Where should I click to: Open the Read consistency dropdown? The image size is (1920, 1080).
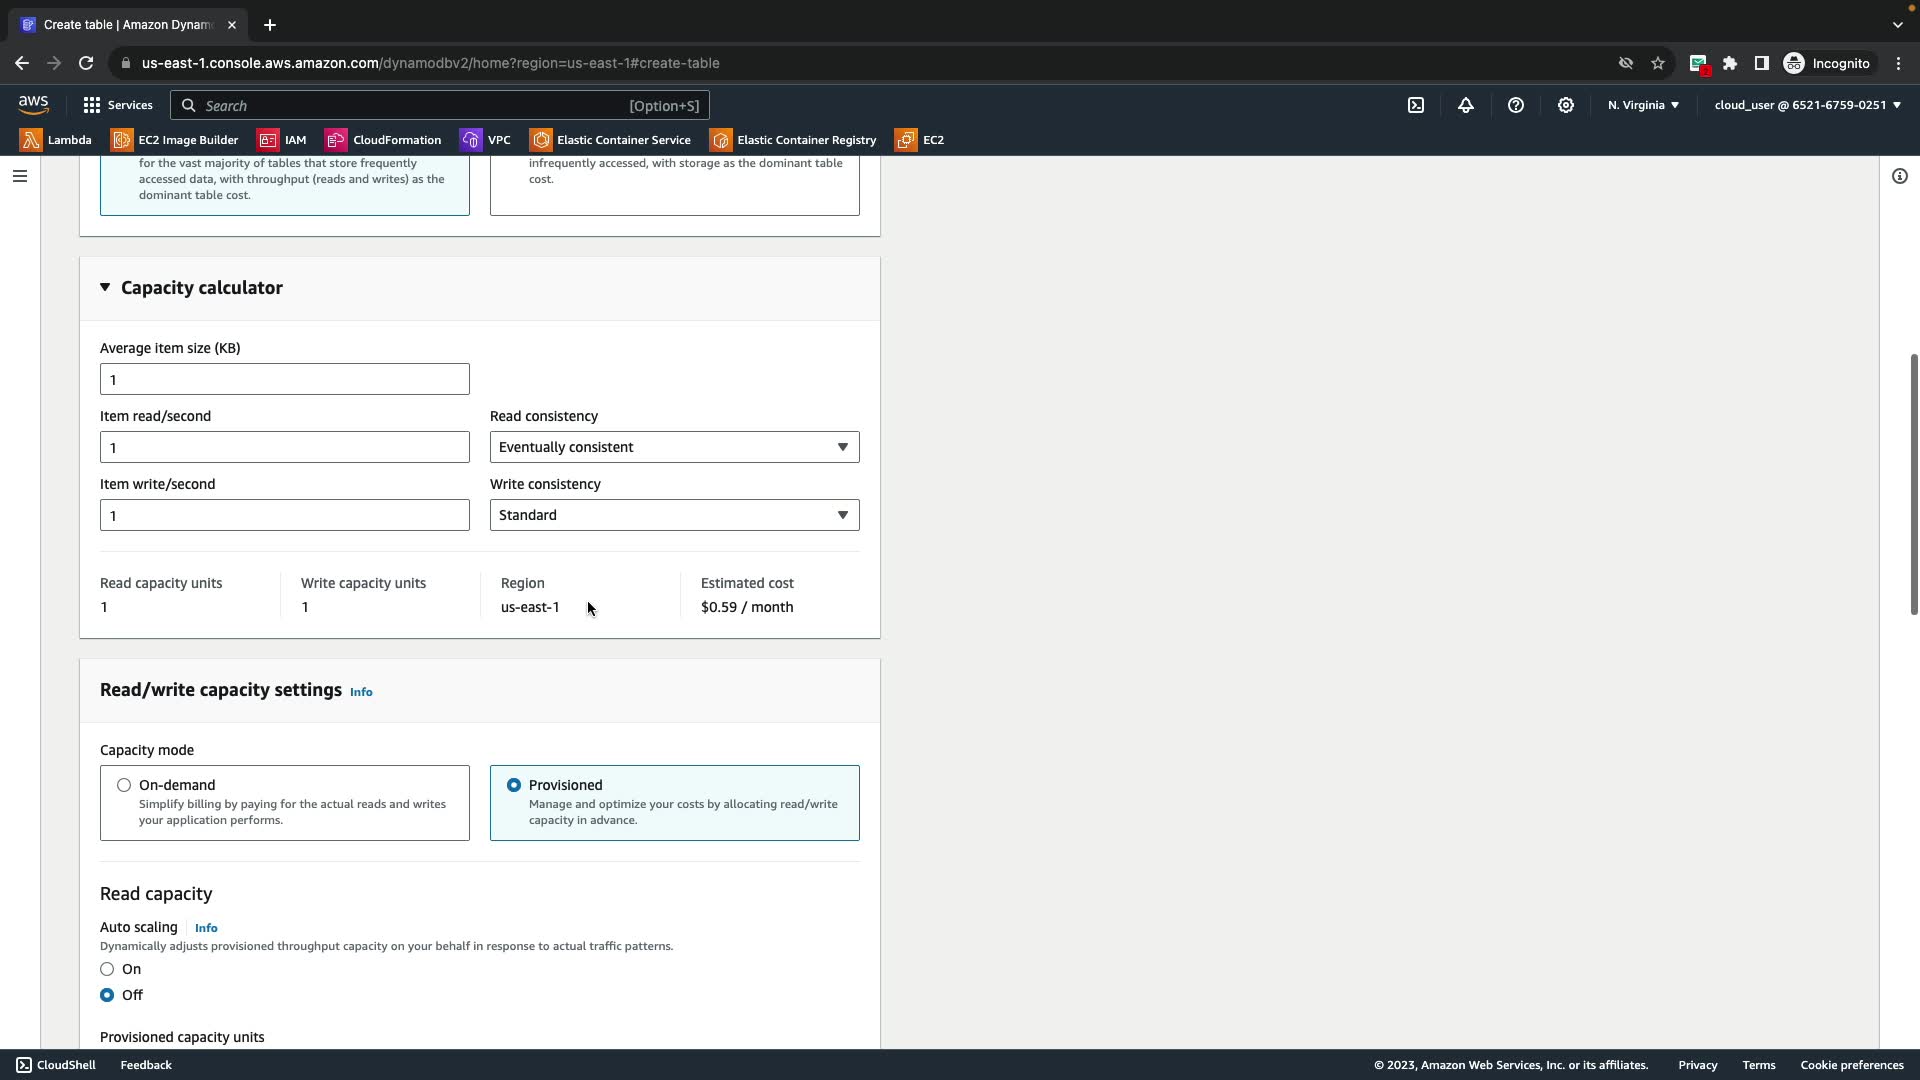point(674,447)
